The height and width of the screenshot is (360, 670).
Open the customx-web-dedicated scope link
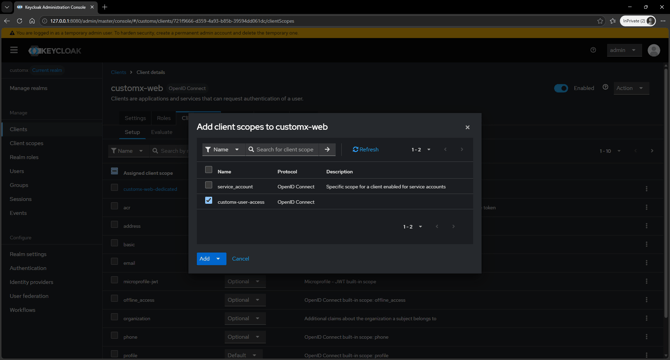pos(150,189)
